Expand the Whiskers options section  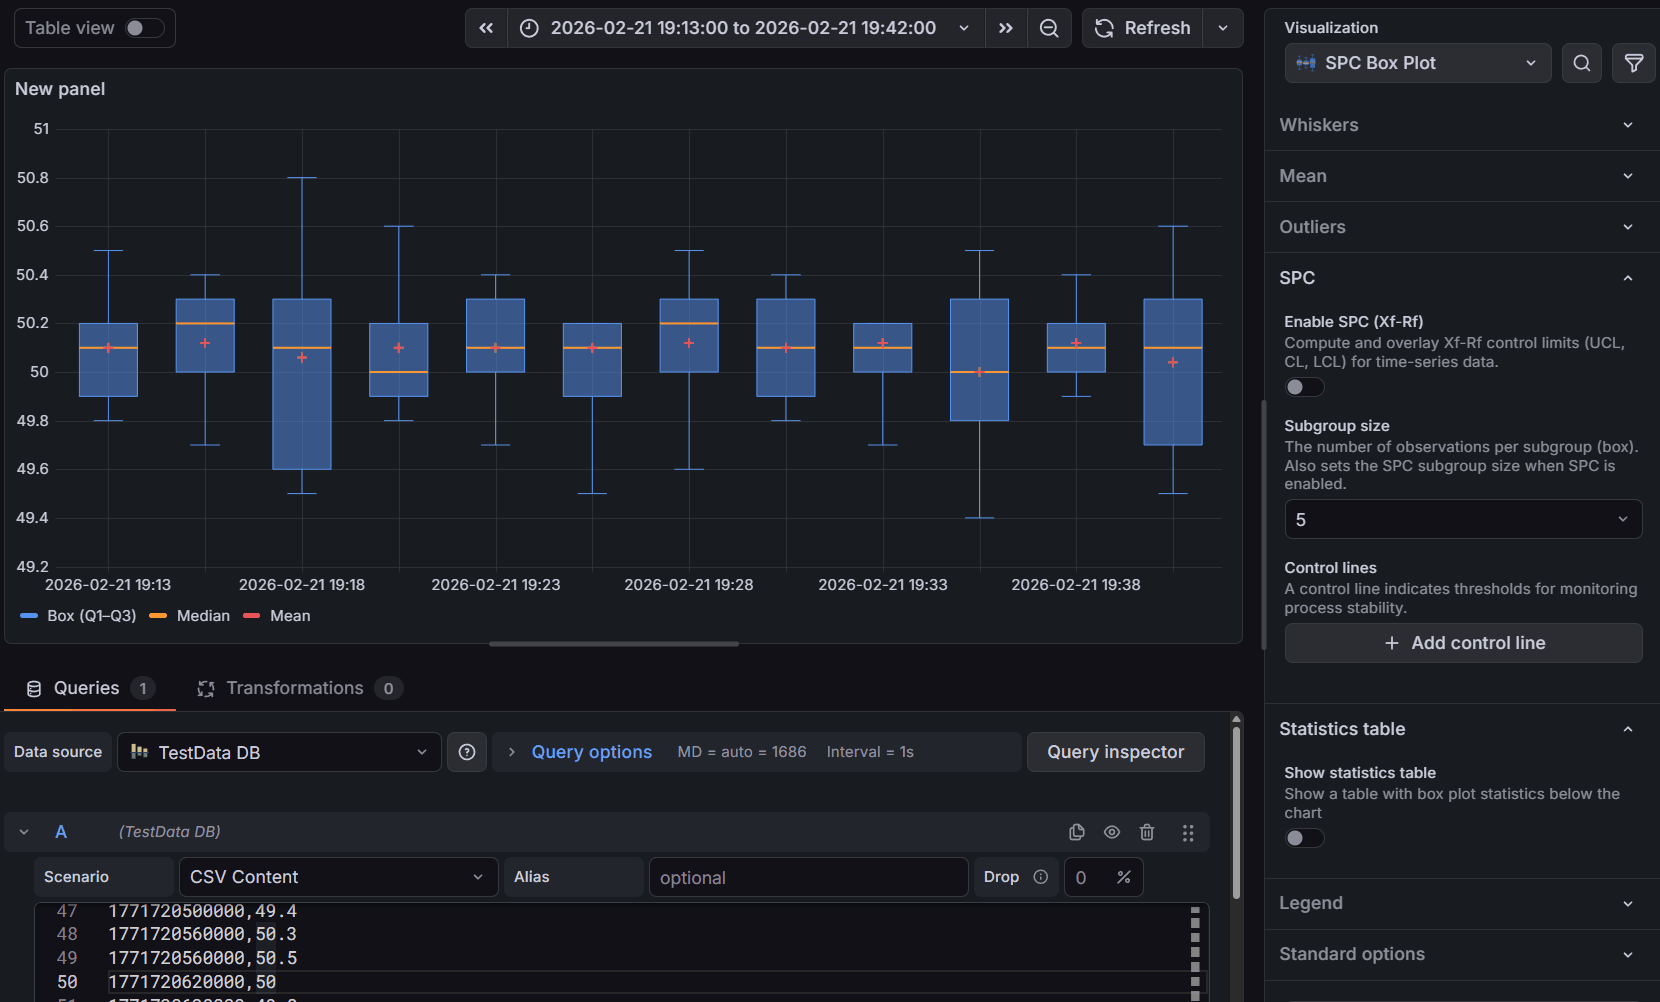[x=1461, y=125]
